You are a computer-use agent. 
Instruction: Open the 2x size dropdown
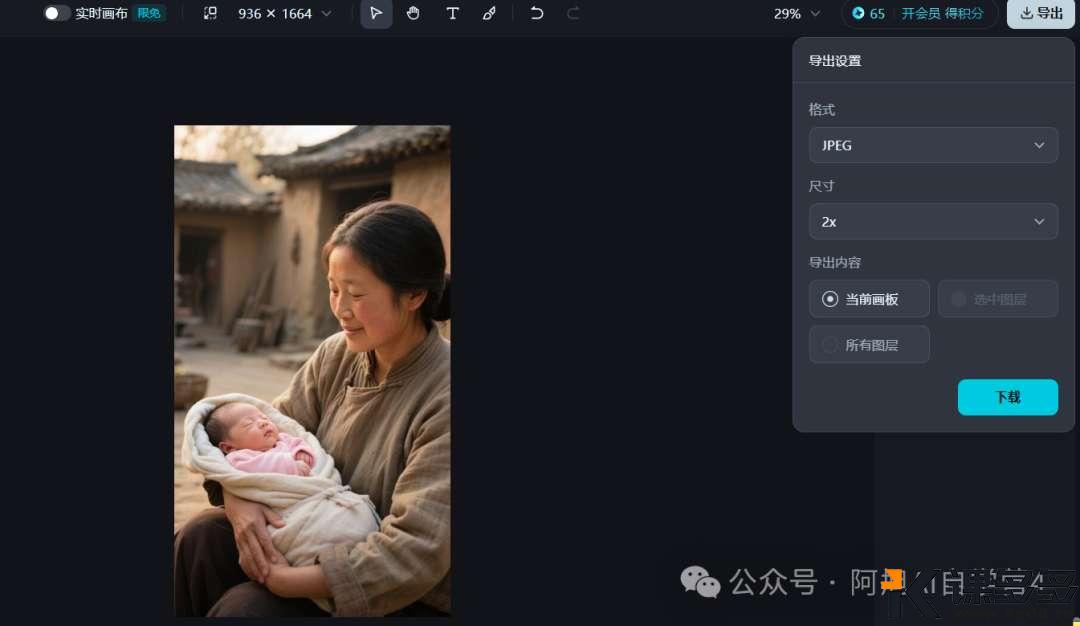pos(933,221)
